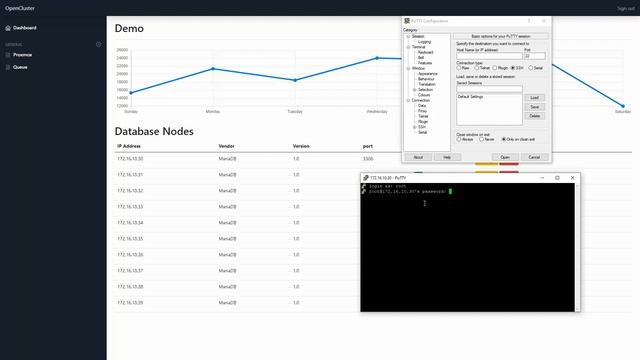Collapse the Session tree node expander
This screenshot has width=640, height=360.
408,37
